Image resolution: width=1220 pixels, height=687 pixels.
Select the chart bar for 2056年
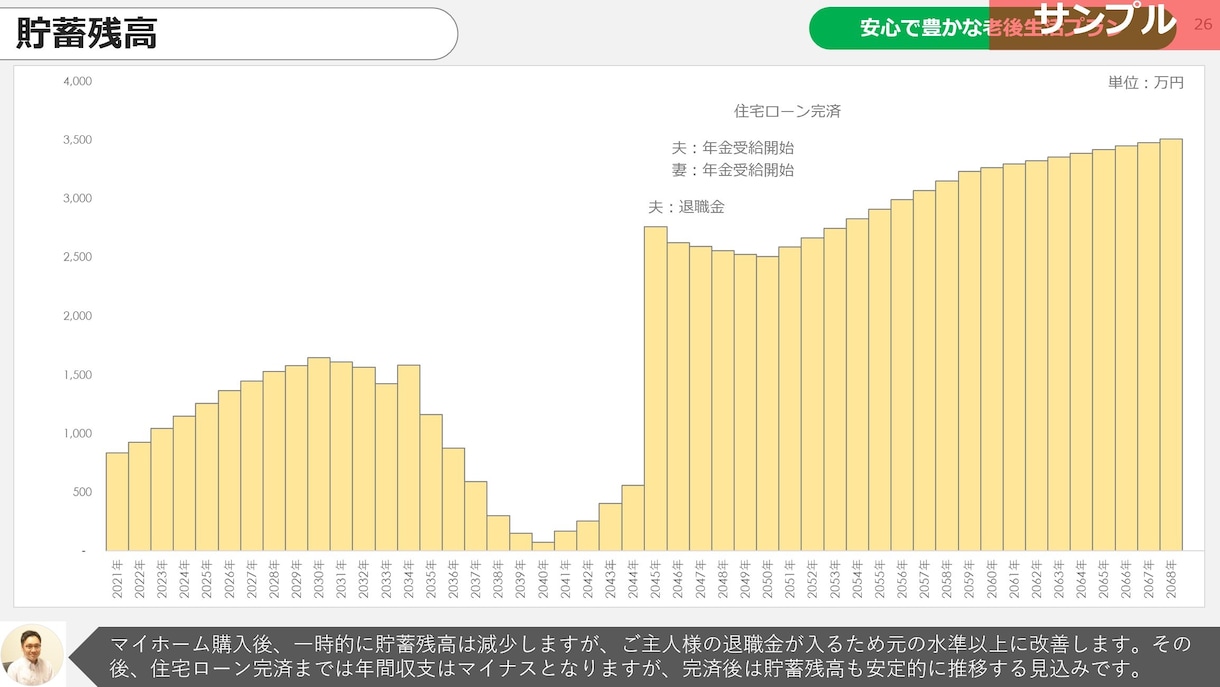(901, 375)
